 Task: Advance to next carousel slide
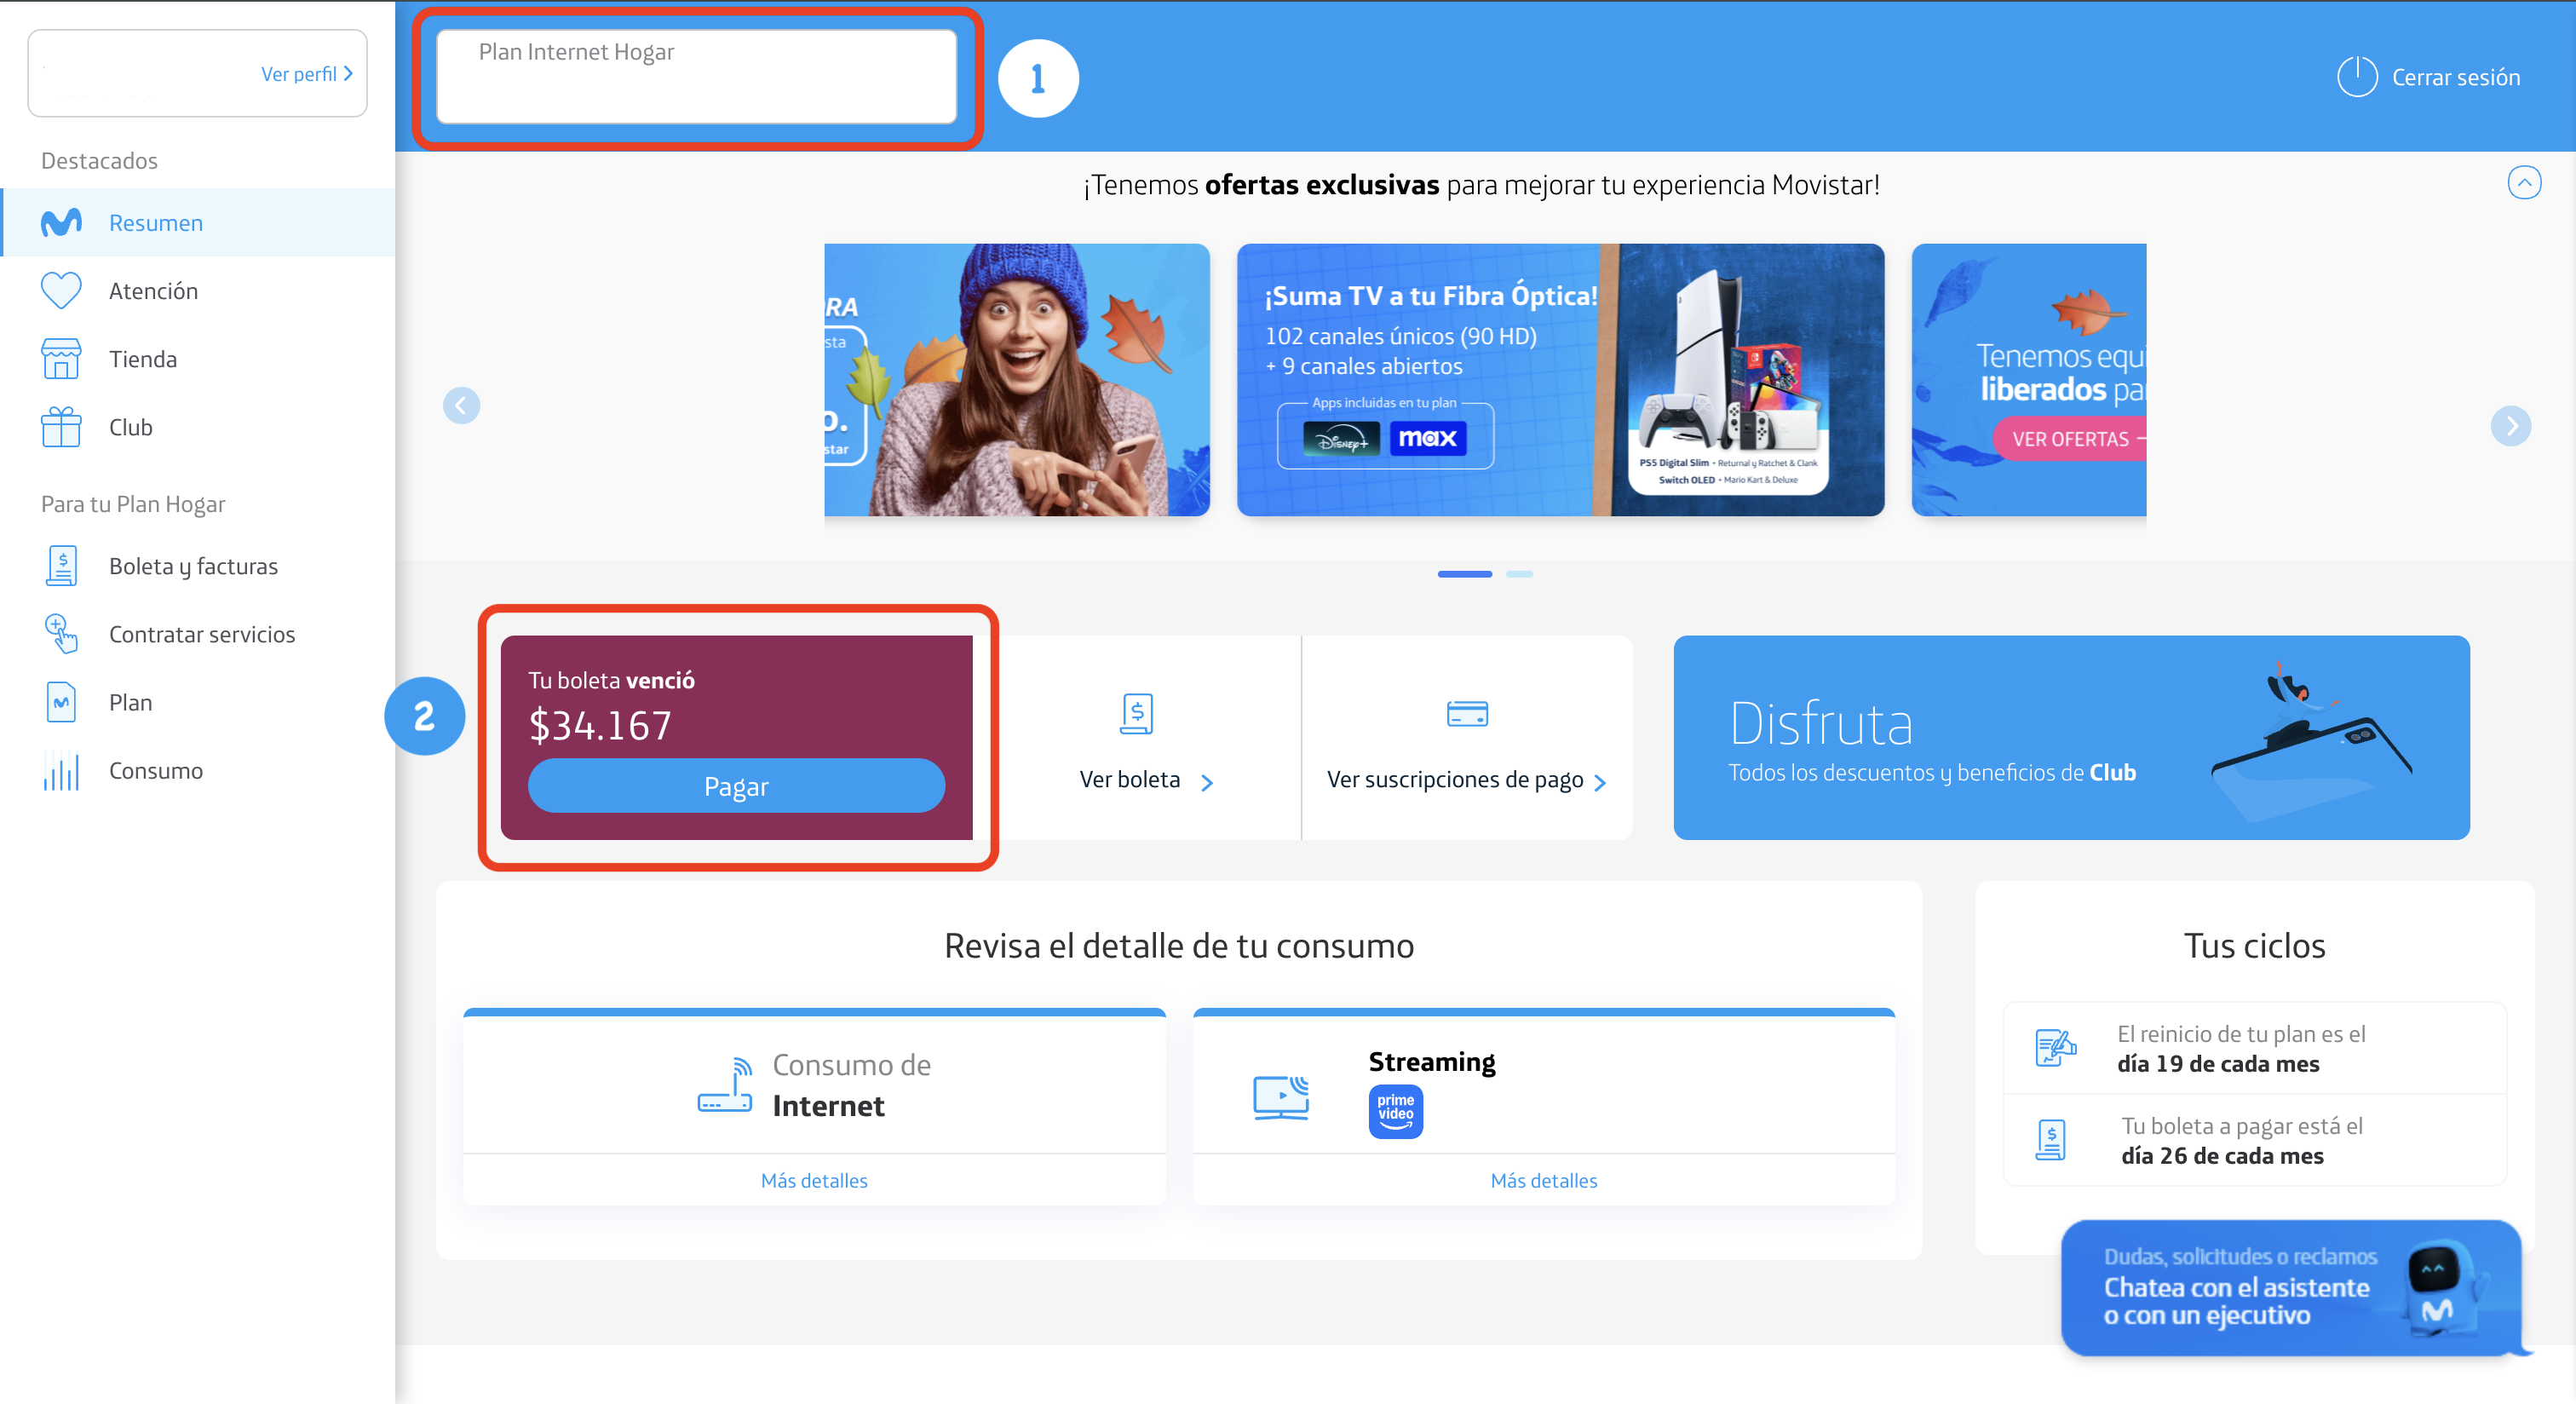(2511, 425)
